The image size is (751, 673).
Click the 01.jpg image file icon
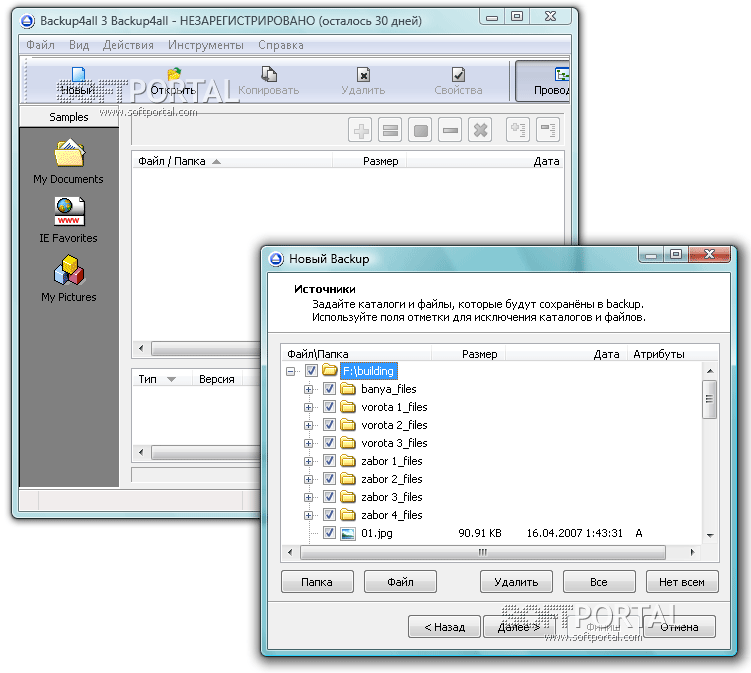348,533
